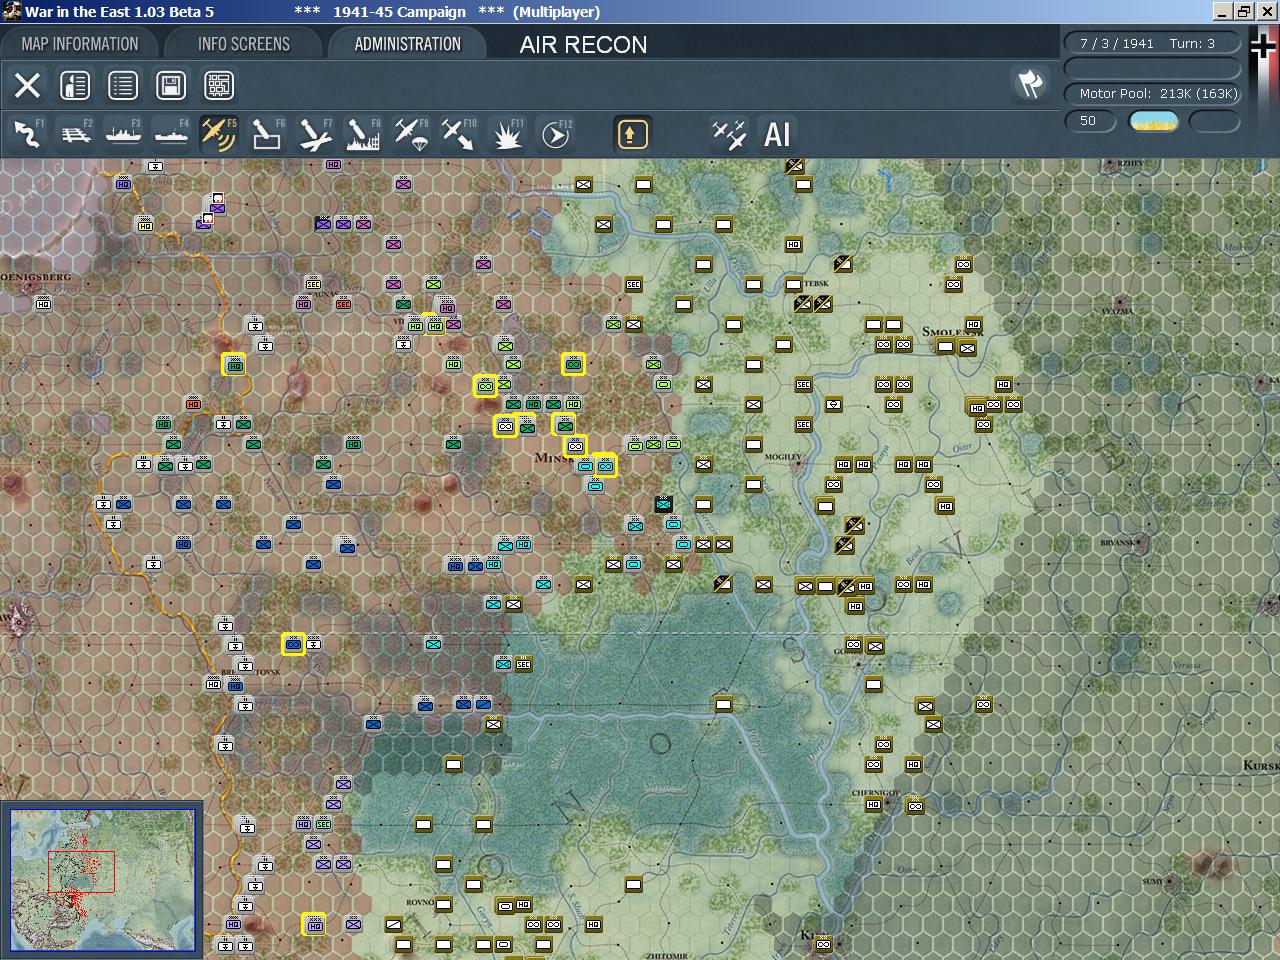Switch to the Map Information tab
Screen dimensions: 1280x960
[x=80, y=44]
